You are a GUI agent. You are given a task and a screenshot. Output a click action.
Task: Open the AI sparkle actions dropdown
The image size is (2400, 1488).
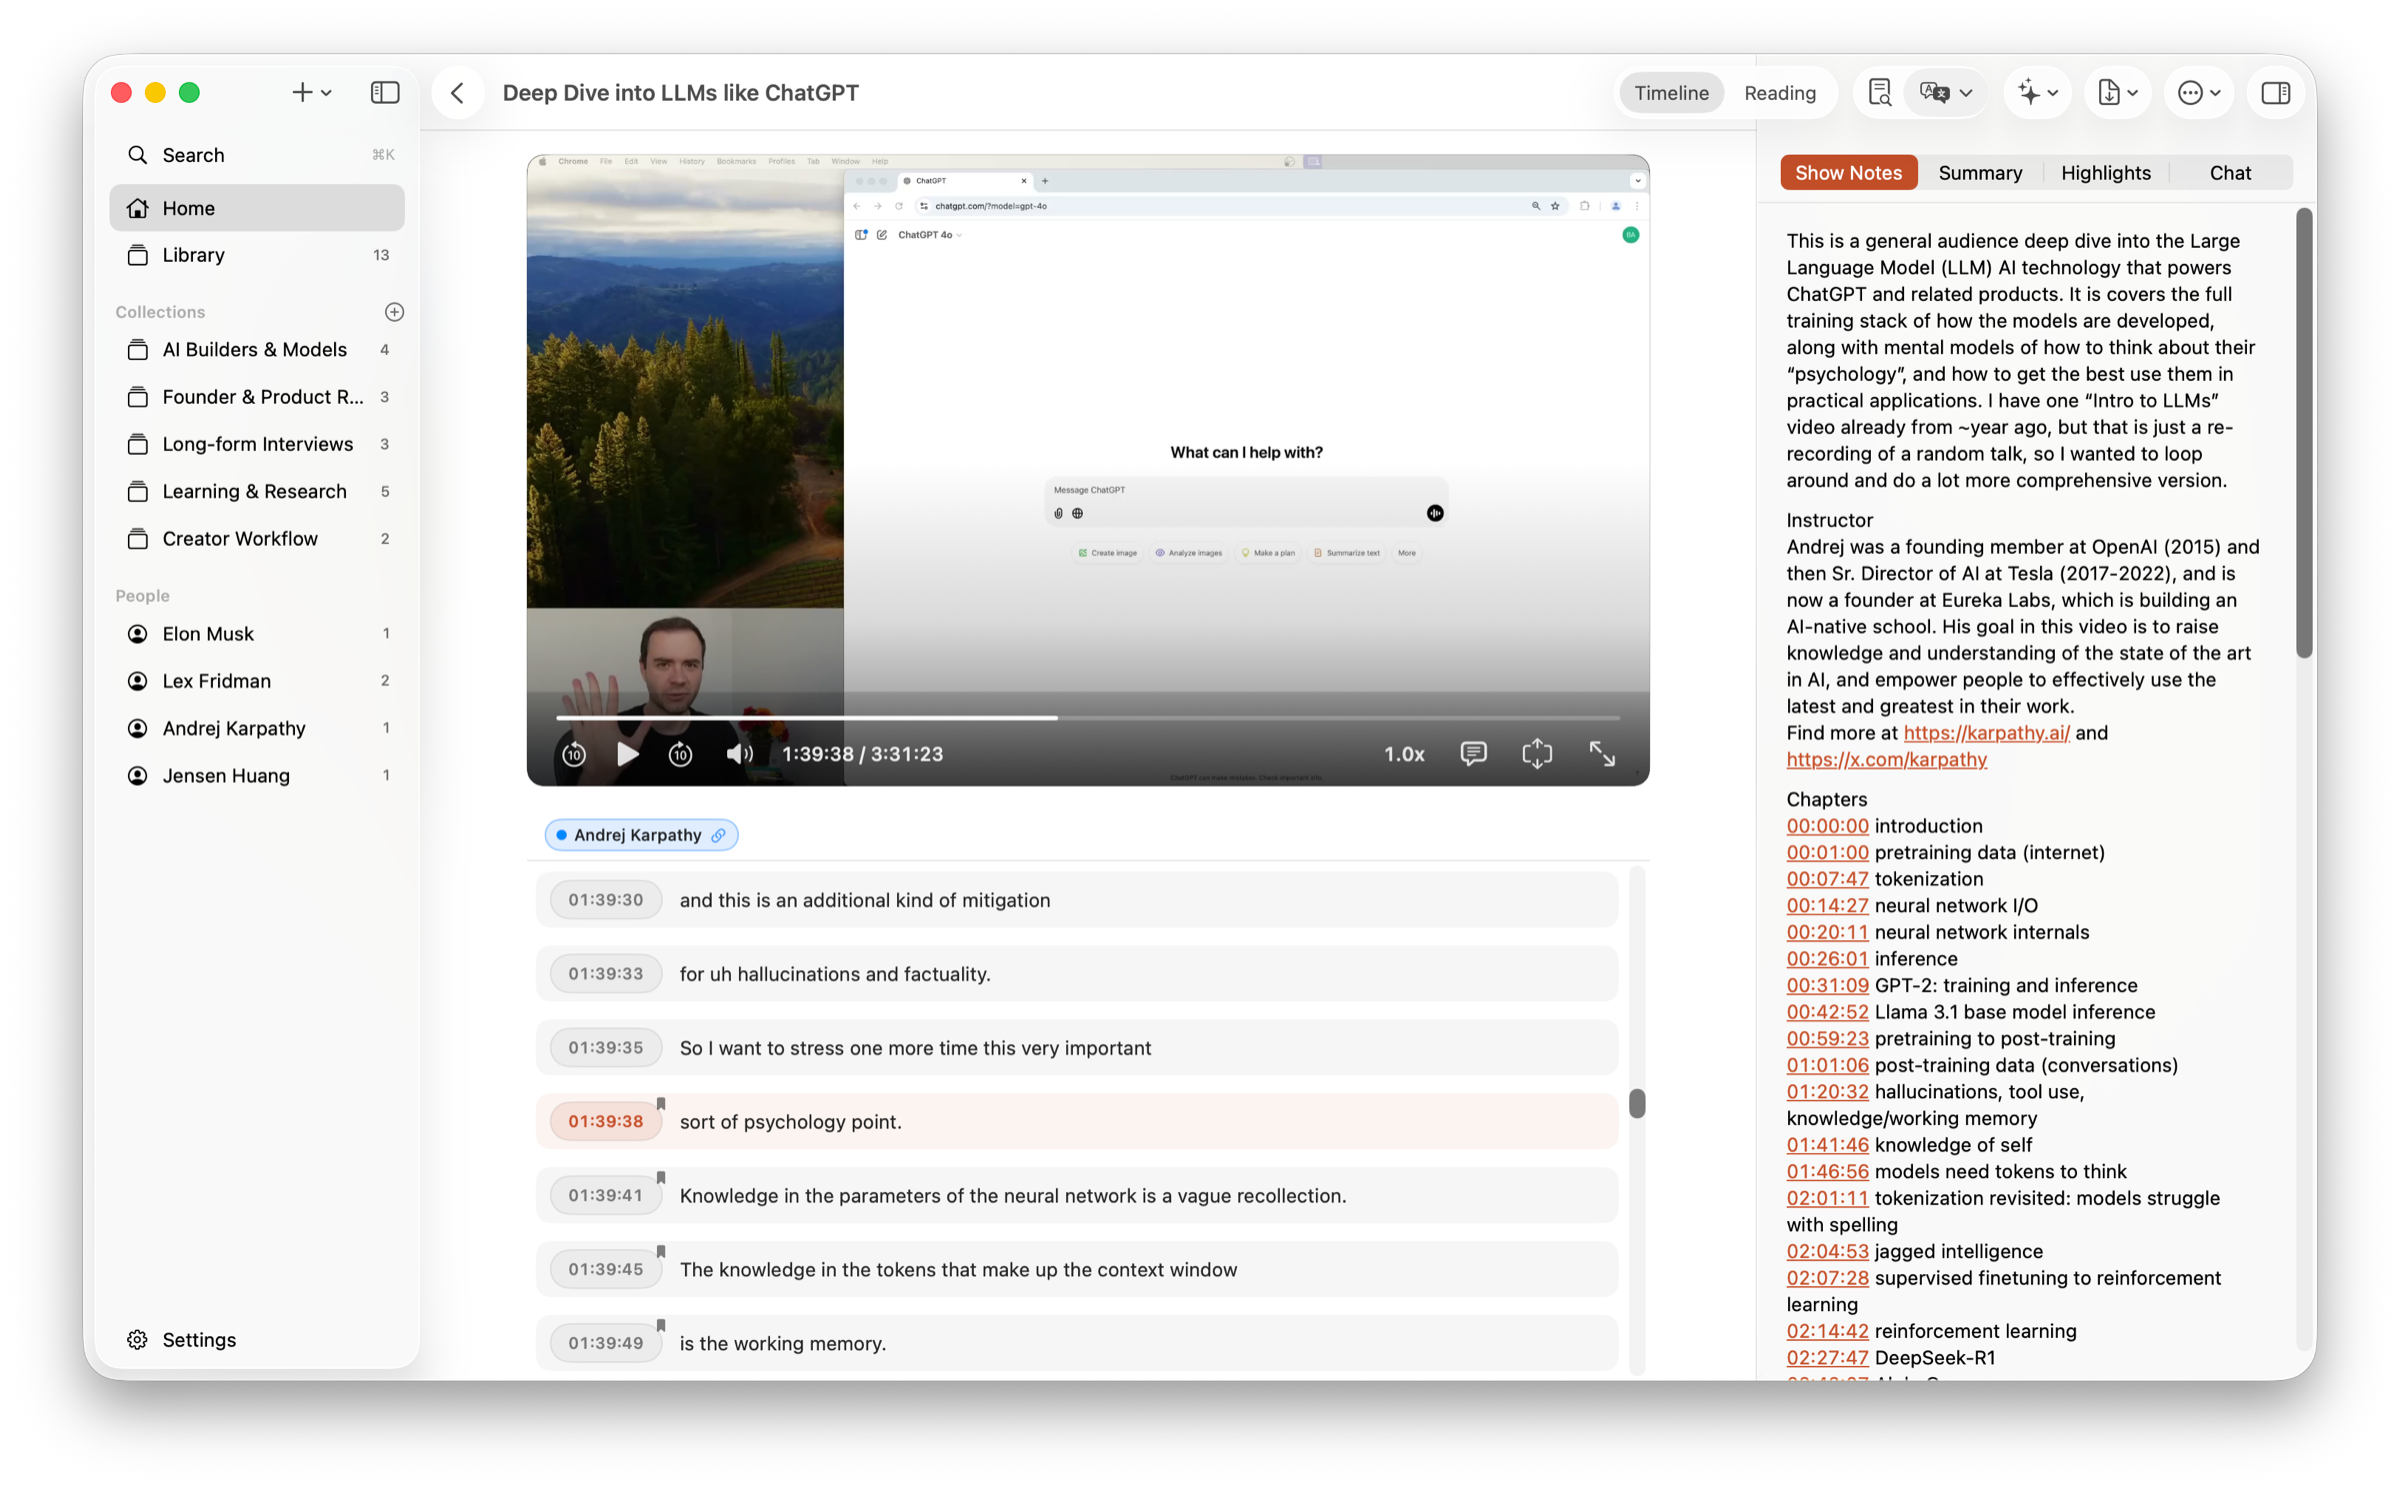pos(2037,93)
